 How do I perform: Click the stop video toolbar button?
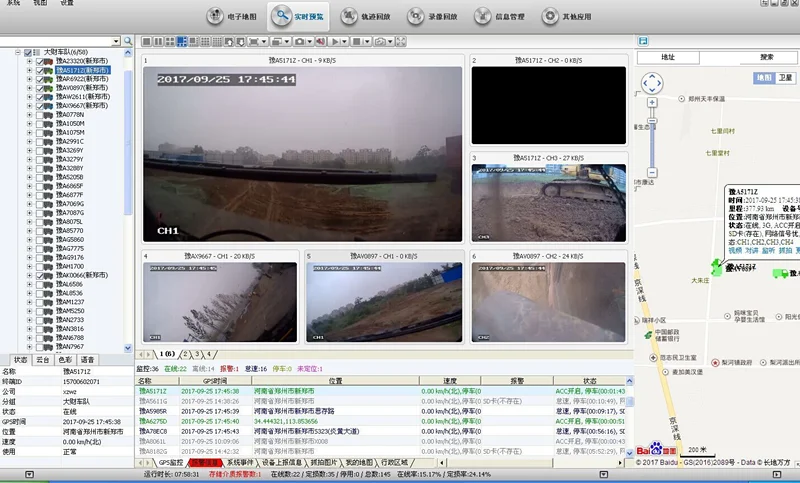(357, 41)
